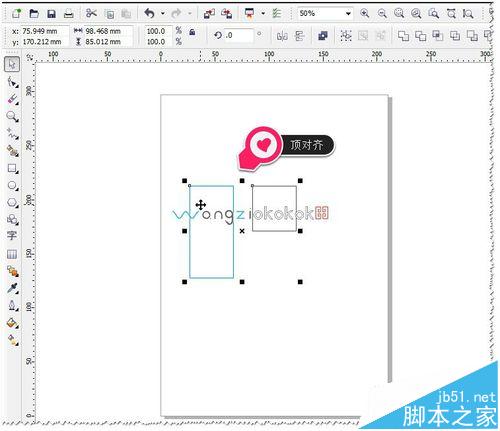
Task: Weld the selected objects
Action: point(403,35)
